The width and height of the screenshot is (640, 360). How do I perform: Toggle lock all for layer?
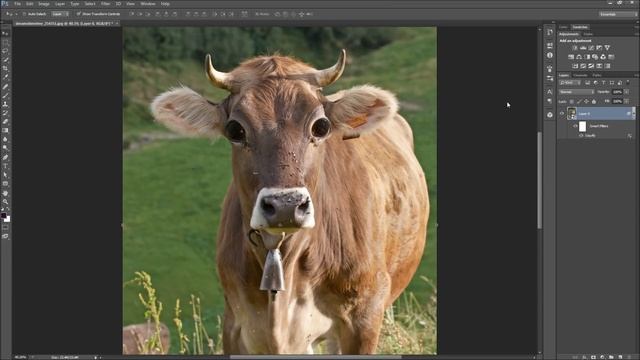[594, 101]
